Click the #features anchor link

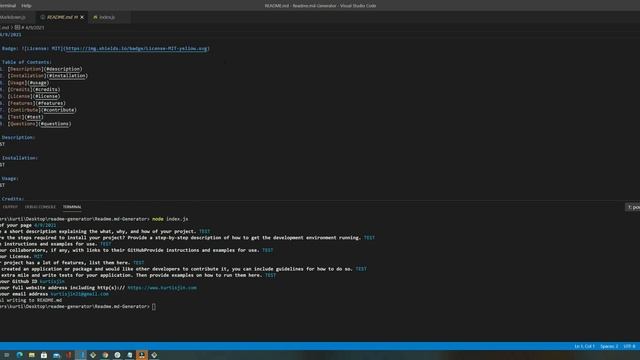[x=51, y=103]
